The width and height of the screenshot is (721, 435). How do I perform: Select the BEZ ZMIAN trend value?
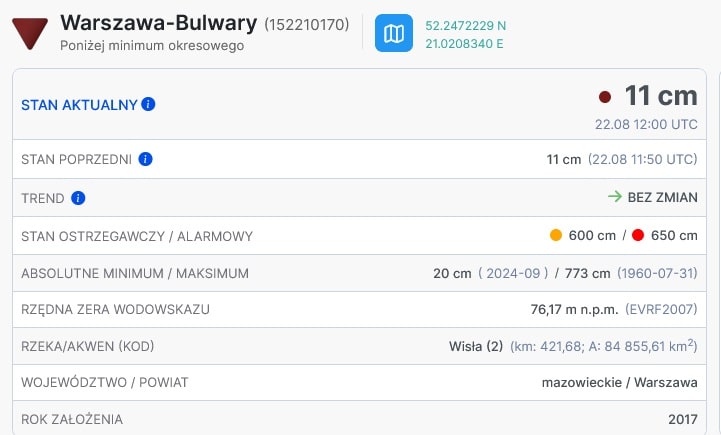pos(663,197)
